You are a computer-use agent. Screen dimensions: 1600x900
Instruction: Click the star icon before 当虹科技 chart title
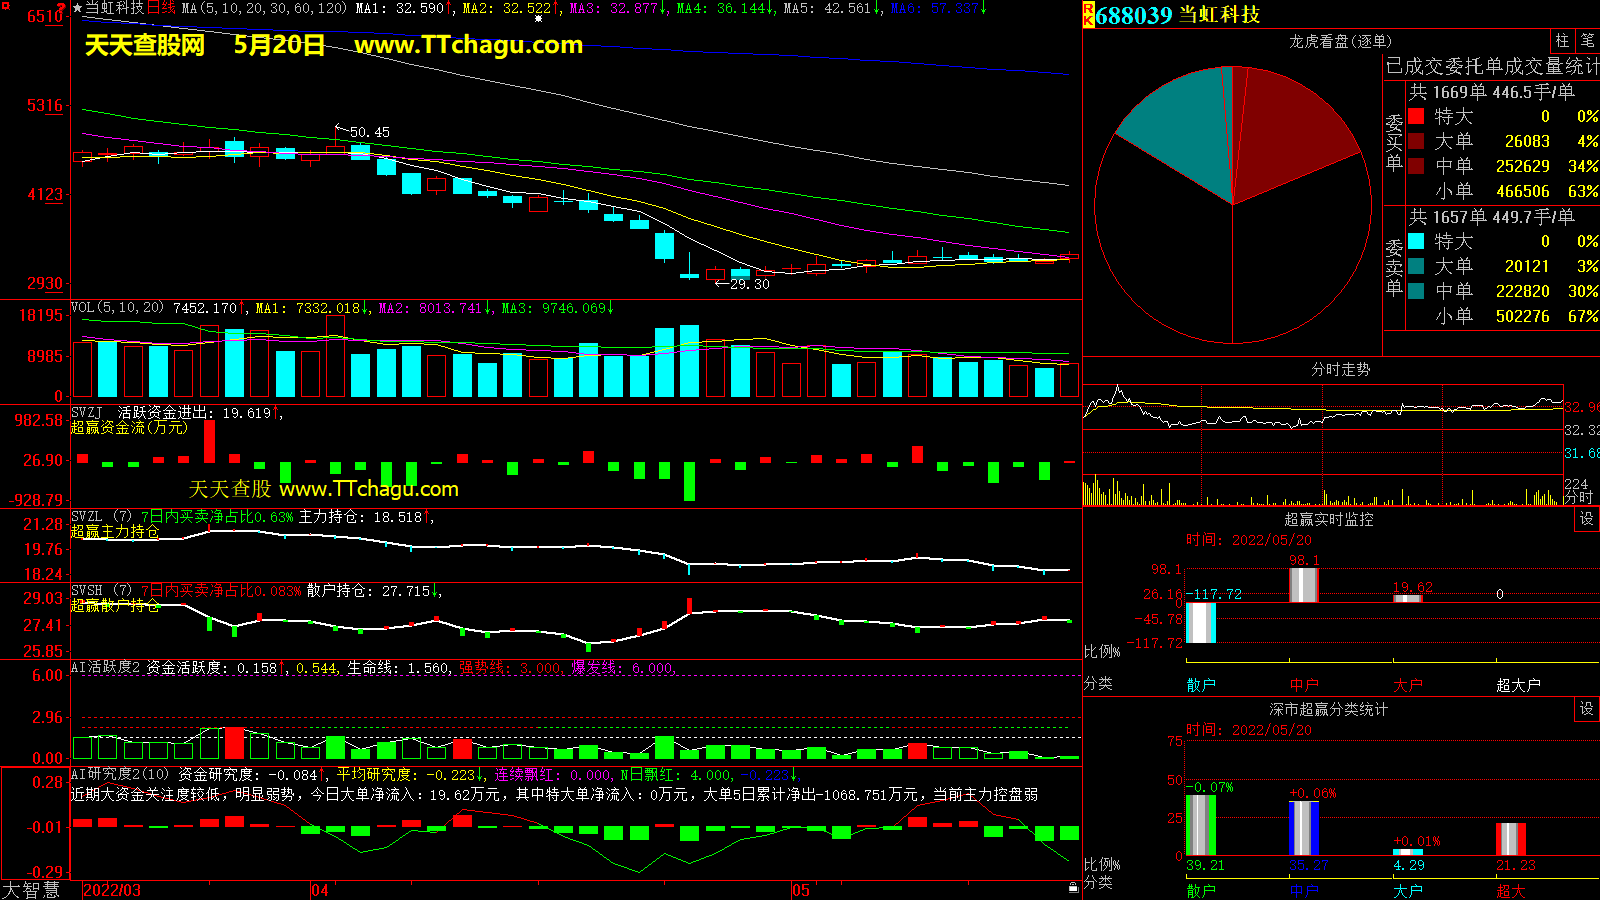click(x=78, y=8)
